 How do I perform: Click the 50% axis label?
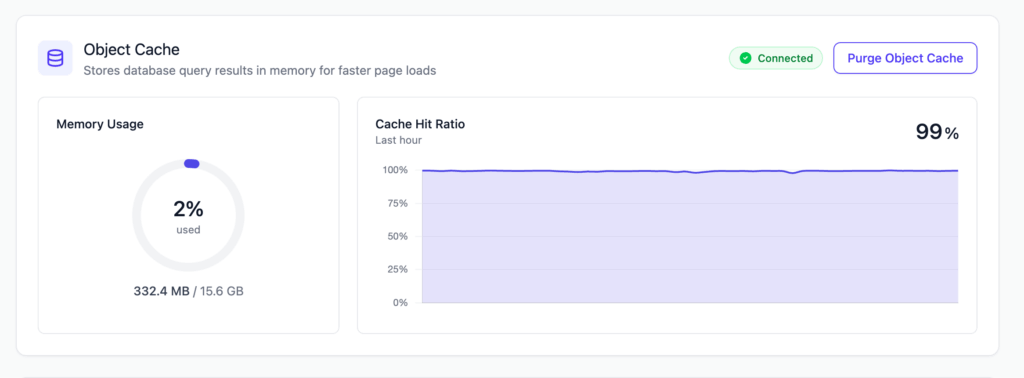pos(398,236)
